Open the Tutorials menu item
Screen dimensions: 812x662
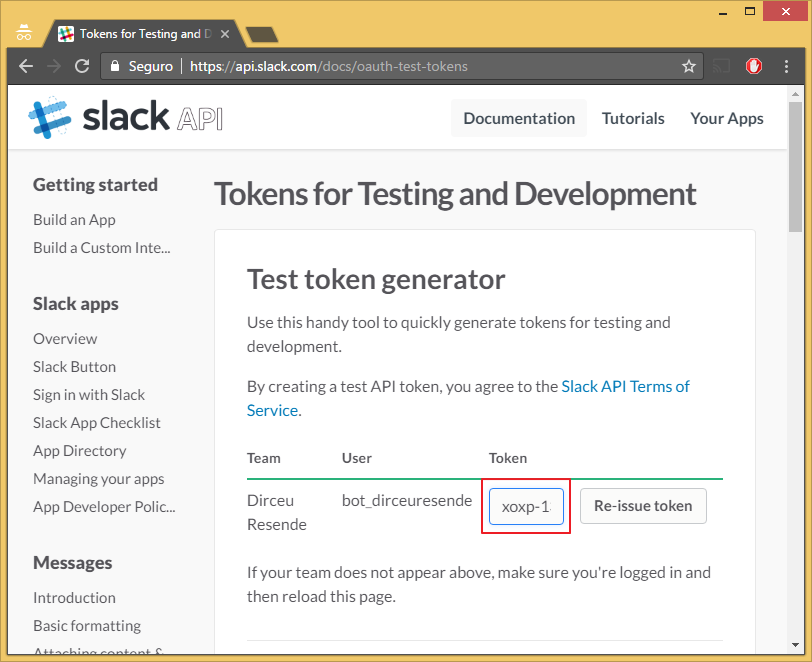pos(633,118)
